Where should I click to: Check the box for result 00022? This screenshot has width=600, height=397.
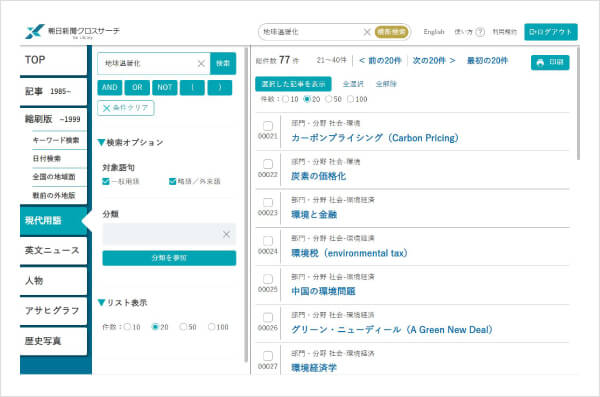click(268, 164)
